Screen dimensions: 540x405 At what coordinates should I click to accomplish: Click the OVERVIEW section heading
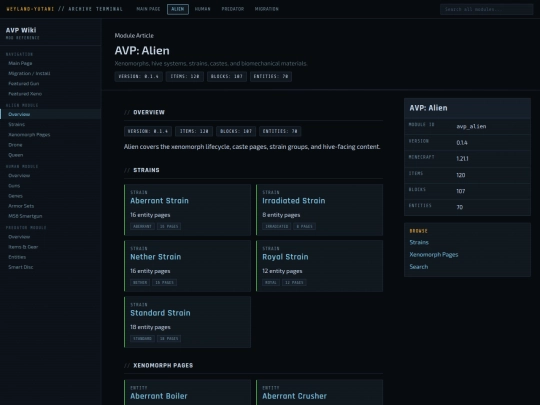[149, 112]
